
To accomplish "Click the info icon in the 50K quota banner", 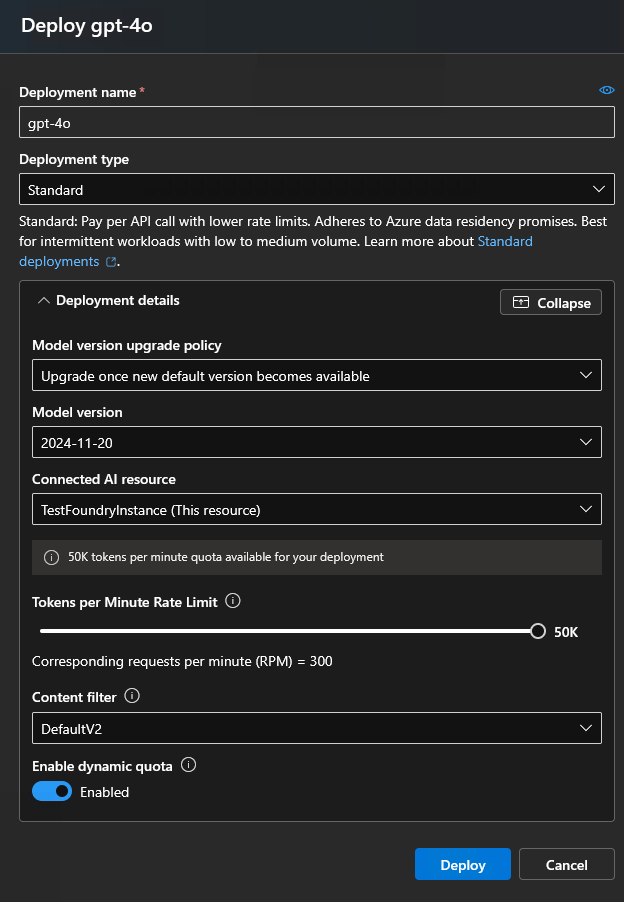I will point(51,557).
